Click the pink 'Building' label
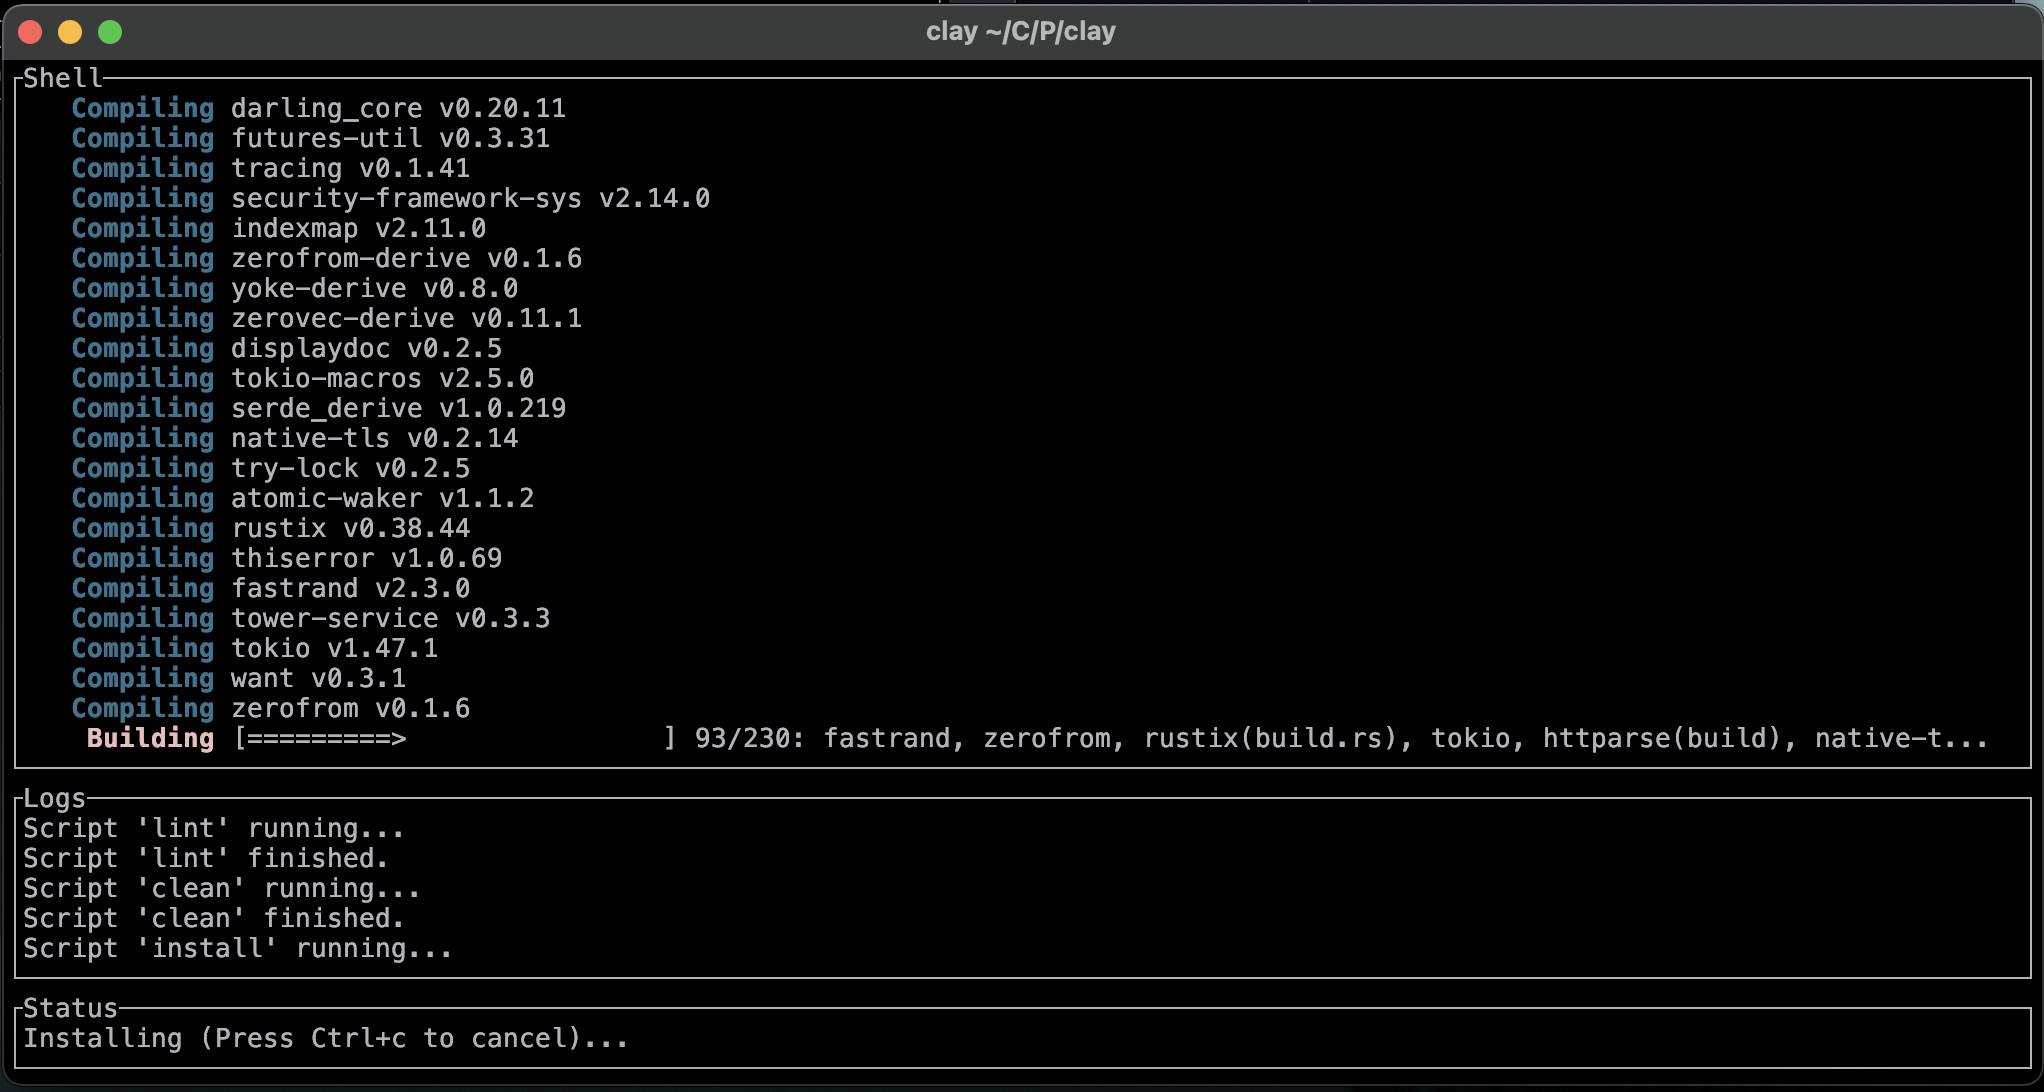 150,739
